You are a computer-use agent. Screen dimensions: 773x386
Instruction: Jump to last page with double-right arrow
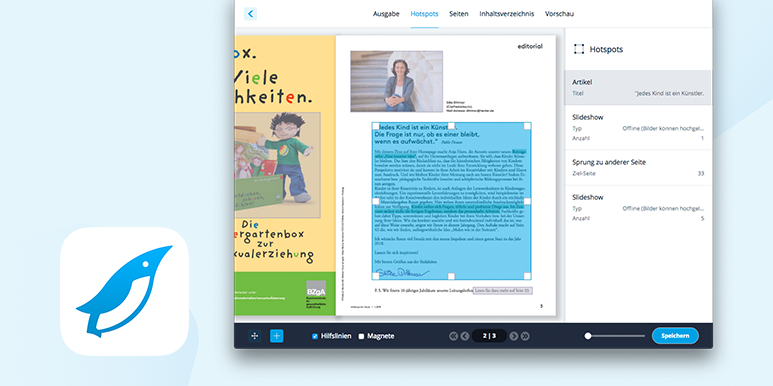525,336
